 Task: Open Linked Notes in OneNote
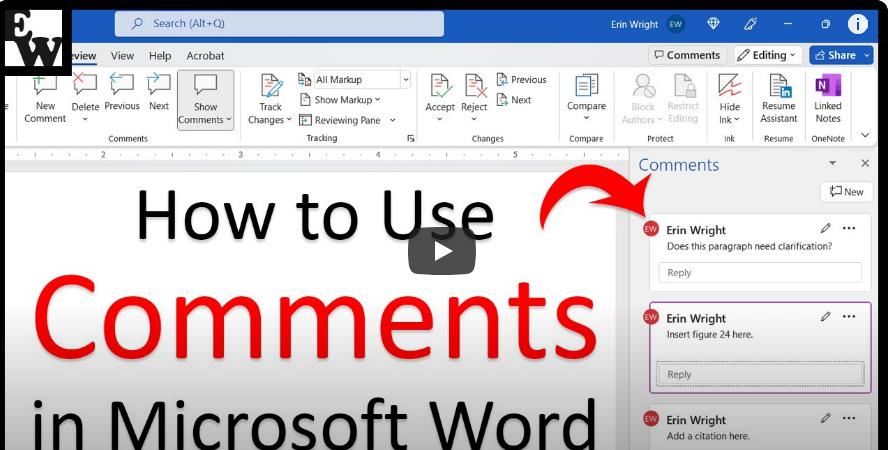(x=828, y=98)
